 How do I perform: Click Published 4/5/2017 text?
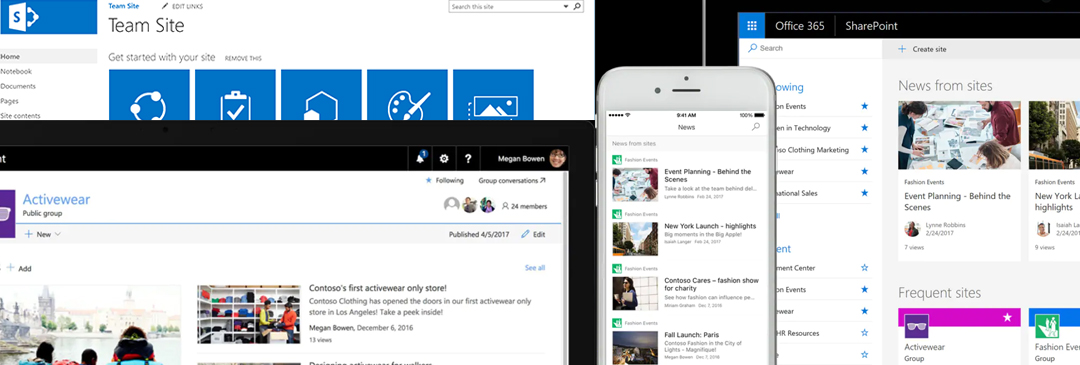click(480, 234)
